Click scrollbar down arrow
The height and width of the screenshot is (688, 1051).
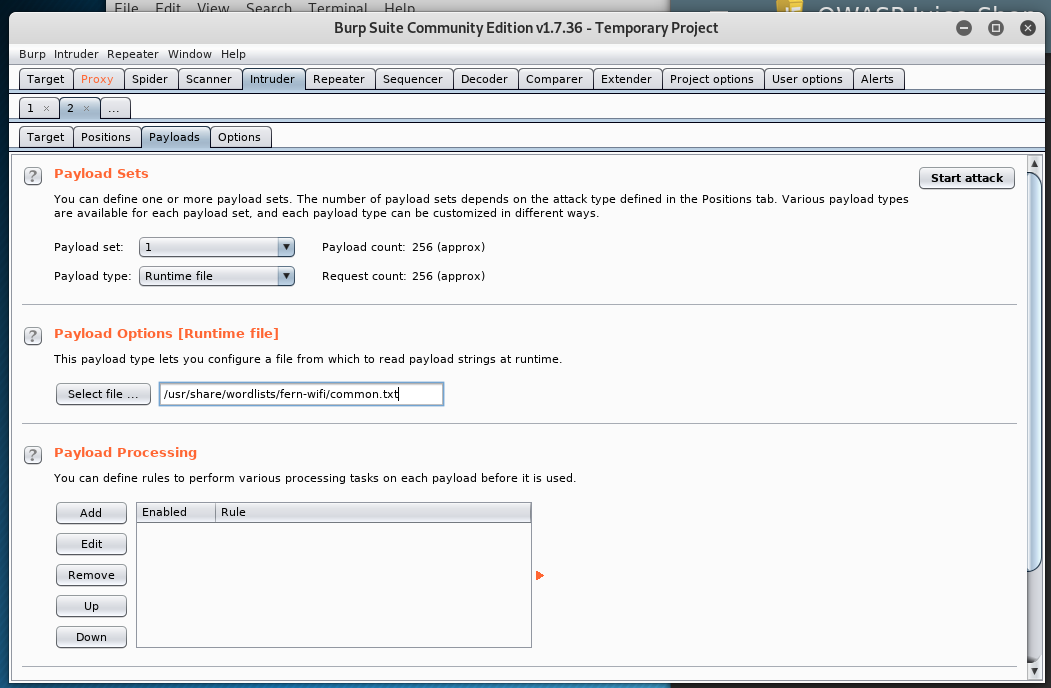coord(1034,671)
